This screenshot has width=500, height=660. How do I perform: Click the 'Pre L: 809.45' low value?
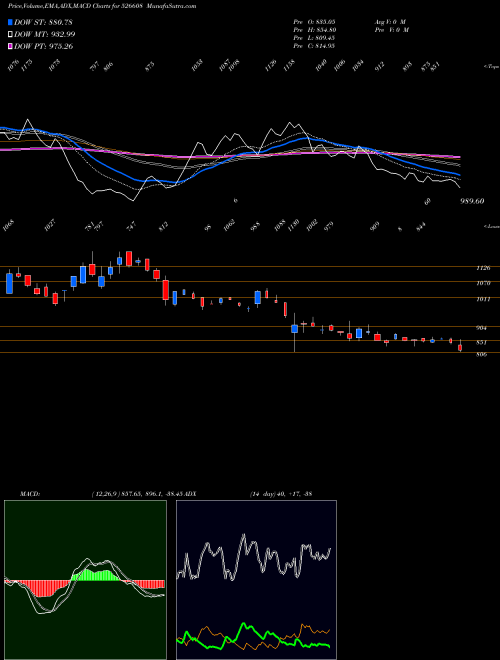coord(314,38)
